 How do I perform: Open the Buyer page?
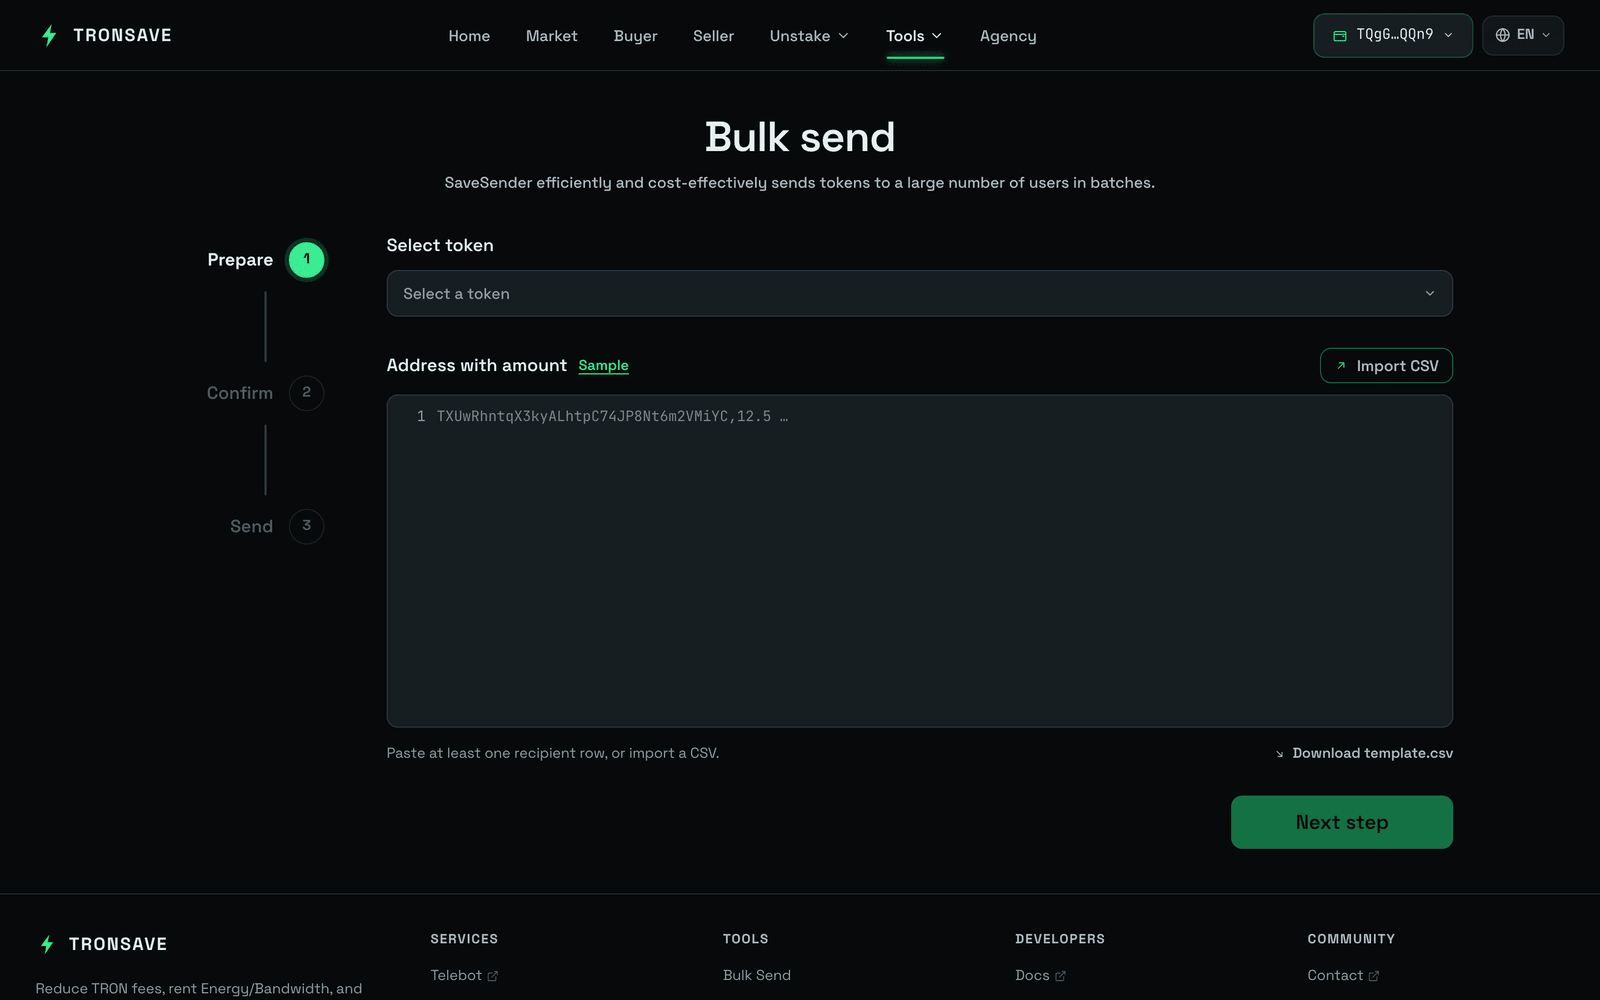click(x=635, y=36)
